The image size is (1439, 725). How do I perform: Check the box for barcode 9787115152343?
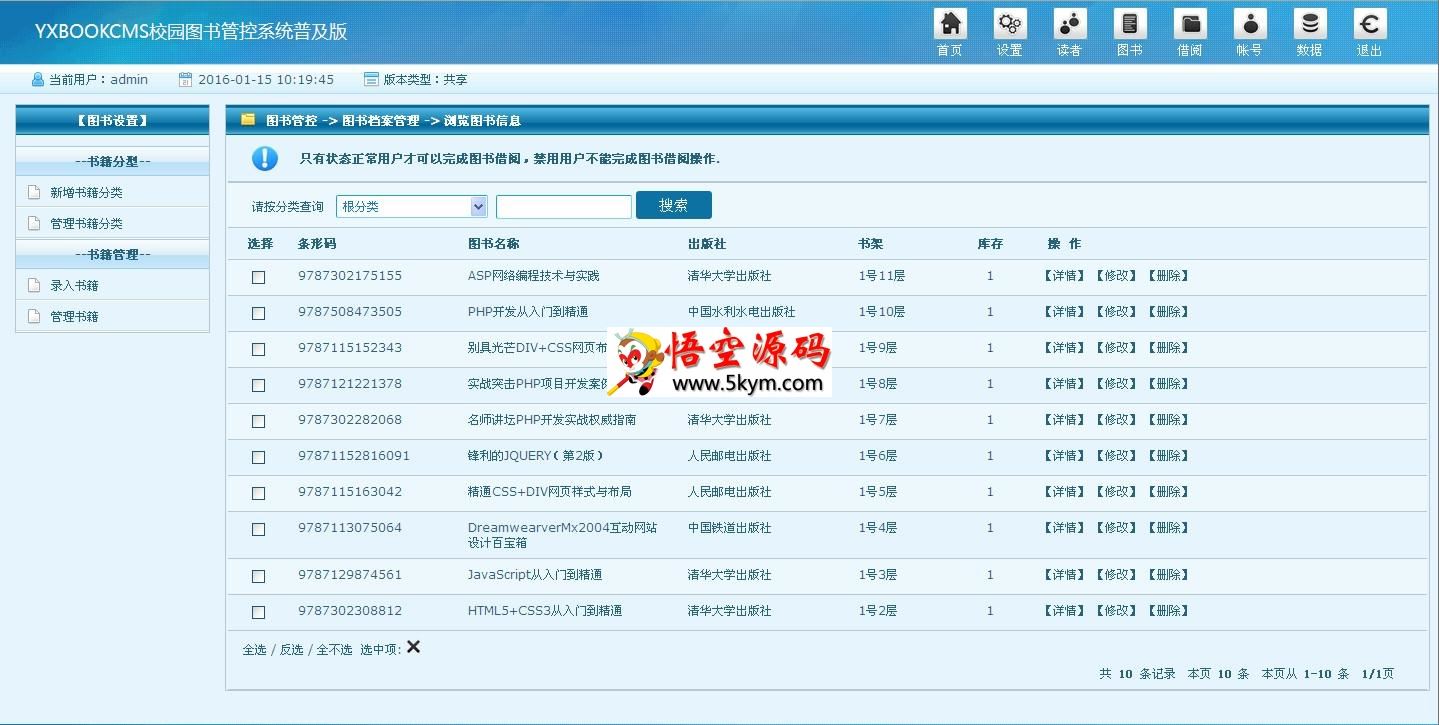(258, 349)
